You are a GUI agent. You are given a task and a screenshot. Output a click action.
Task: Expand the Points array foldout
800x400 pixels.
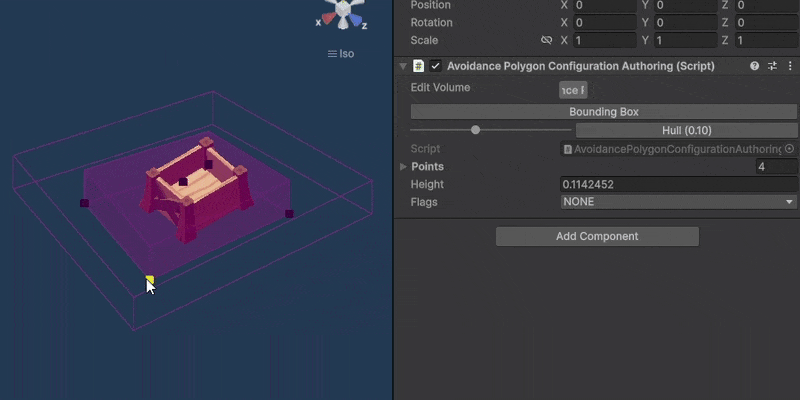[x=403, y=166]
